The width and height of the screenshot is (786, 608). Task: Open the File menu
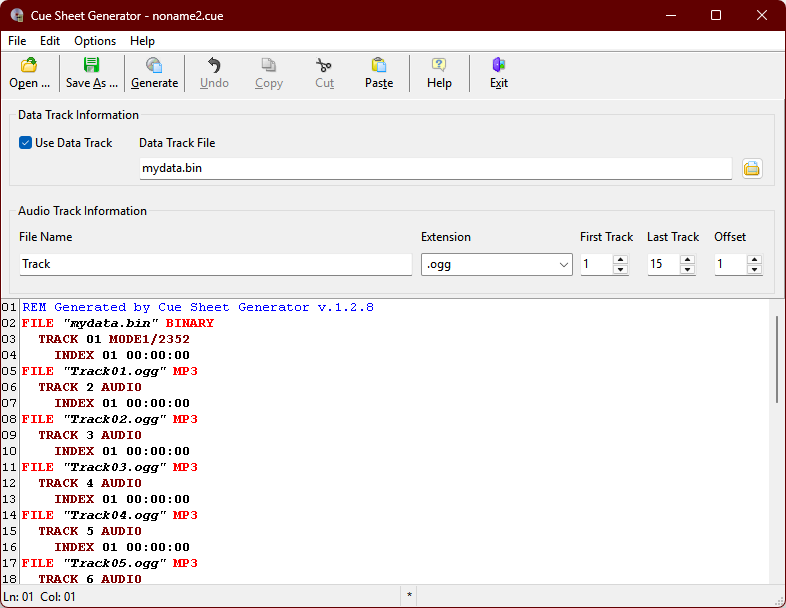click(x=17, y=41)
